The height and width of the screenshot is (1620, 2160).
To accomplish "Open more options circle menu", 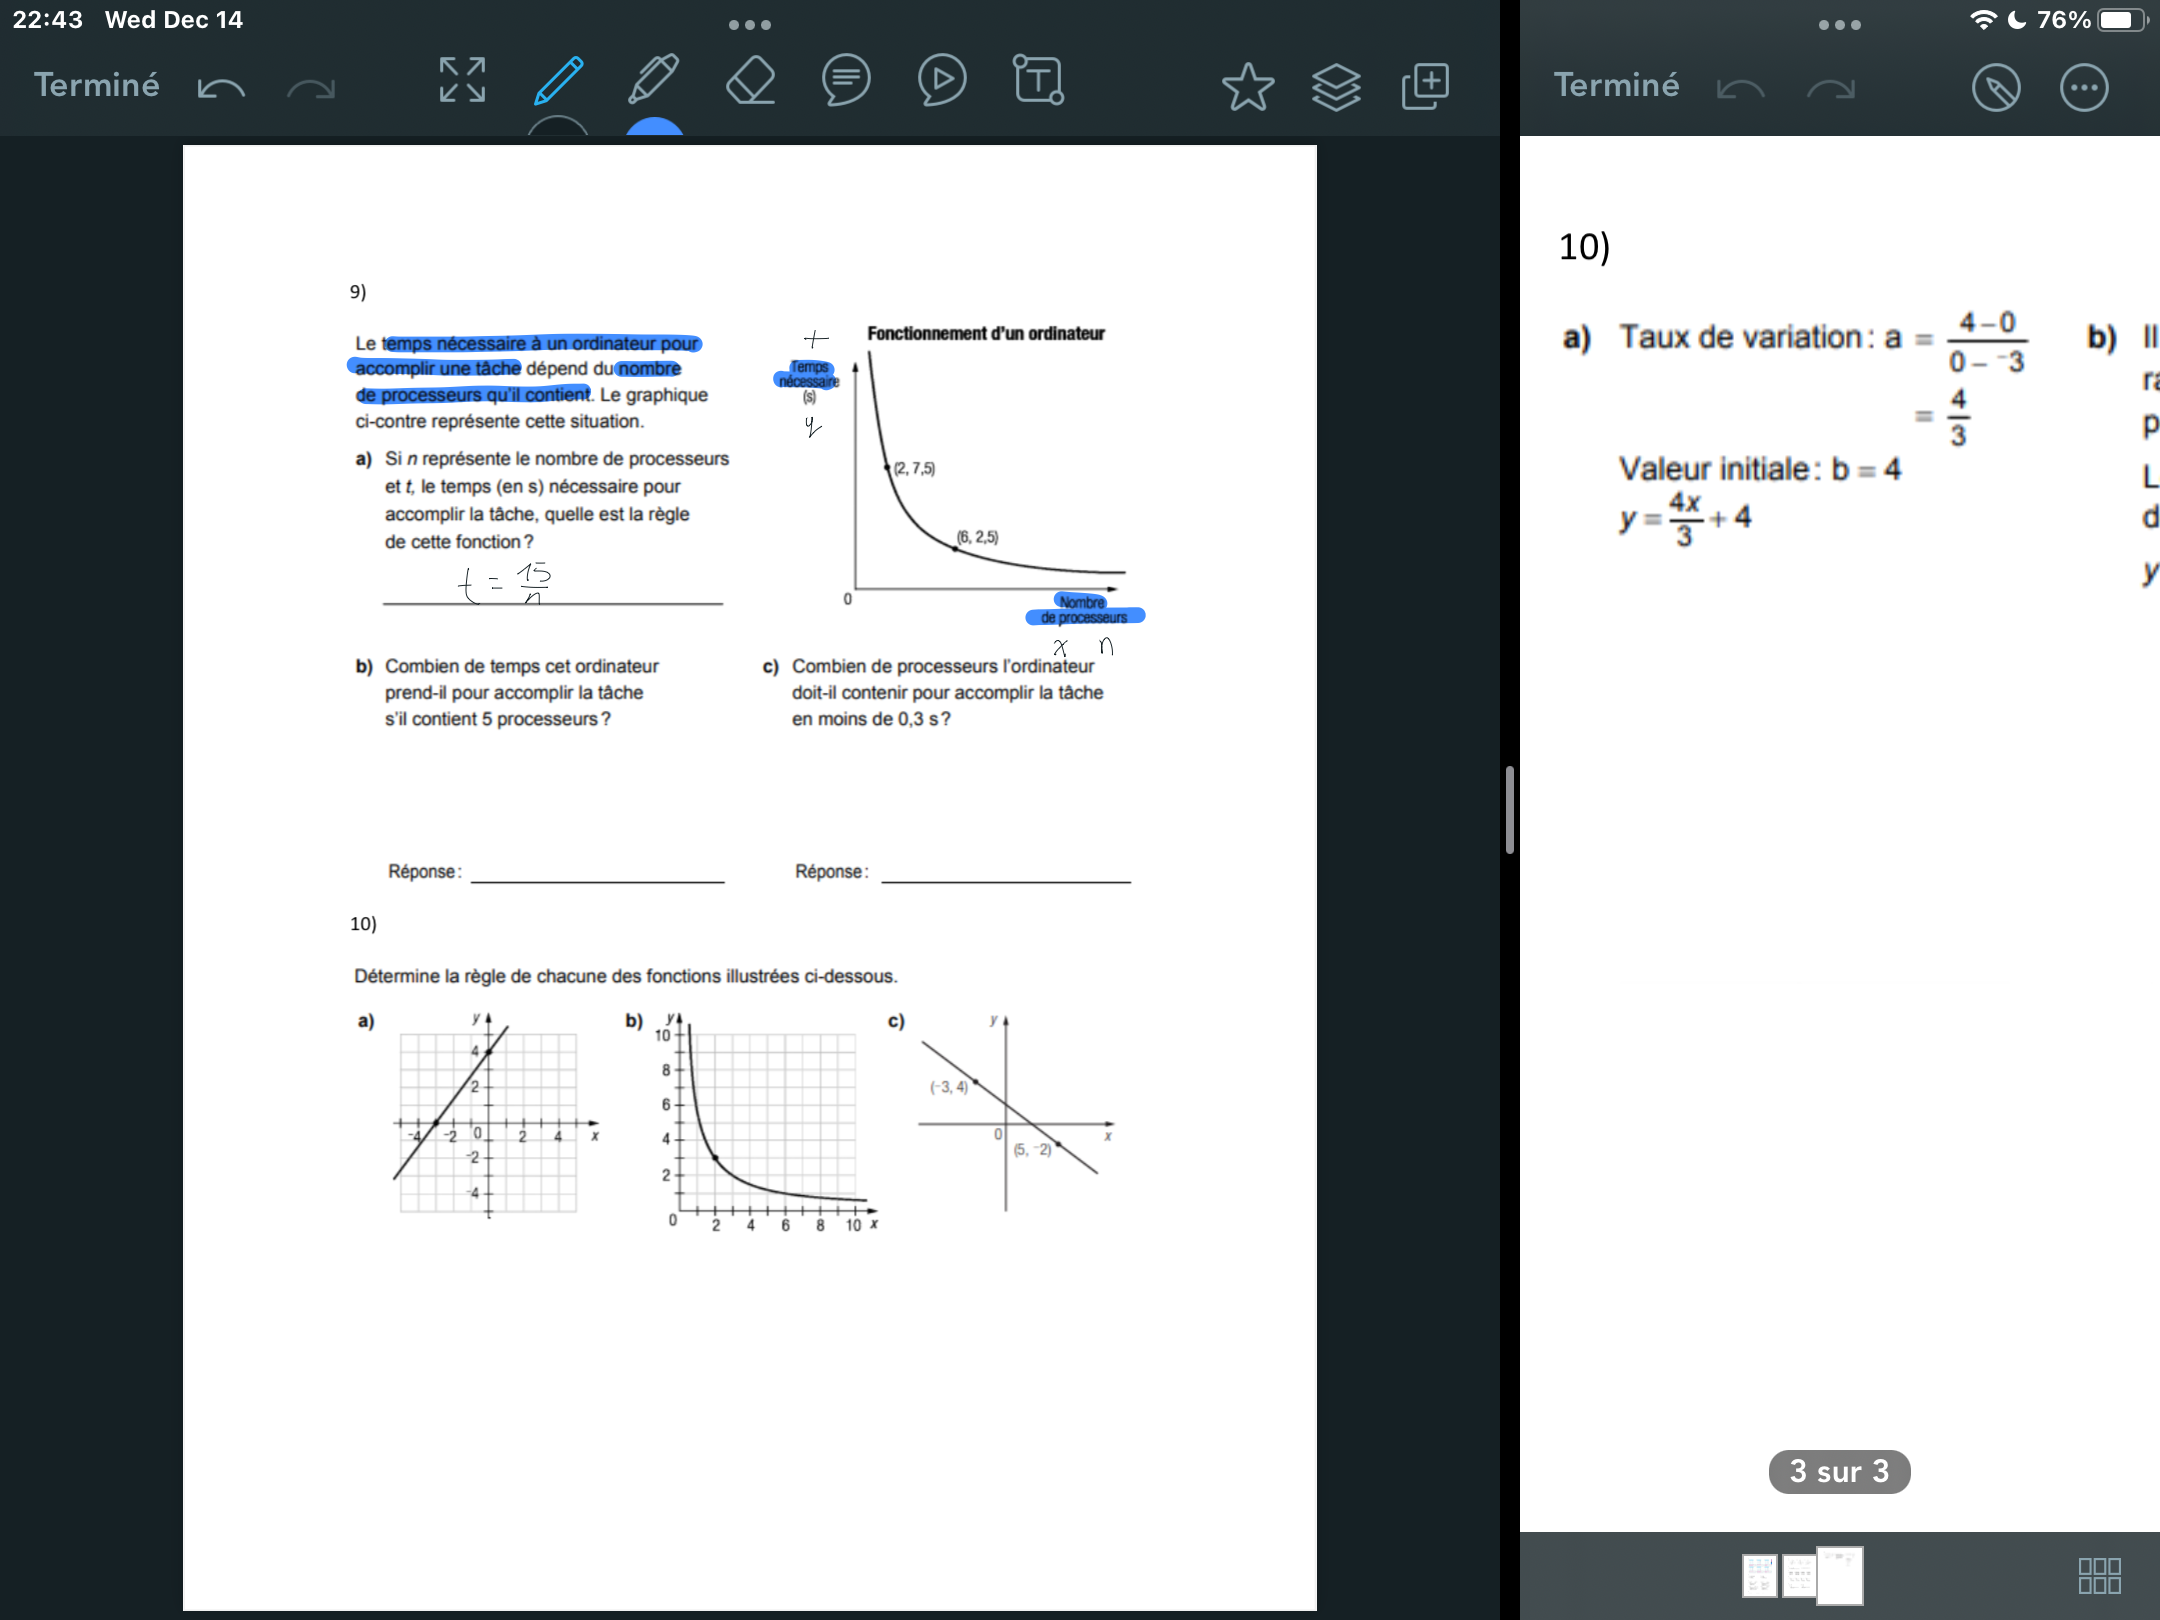I will [x=2084, y=88].
